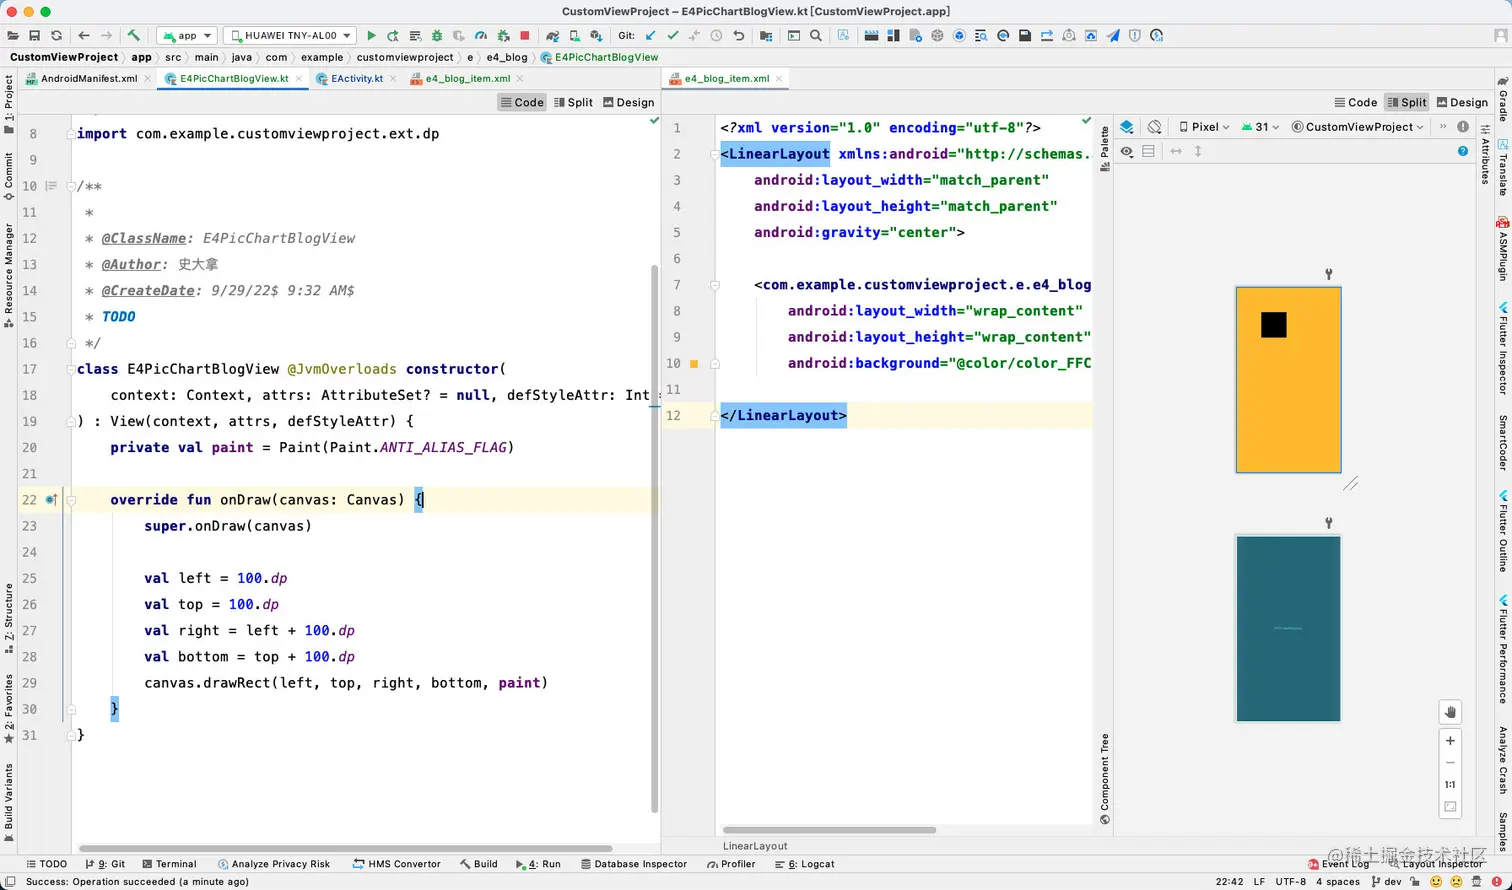Open the Logcat tool window
Image resolution: width=1512 pixels, height=890 pixels.
tap(810, 864)
